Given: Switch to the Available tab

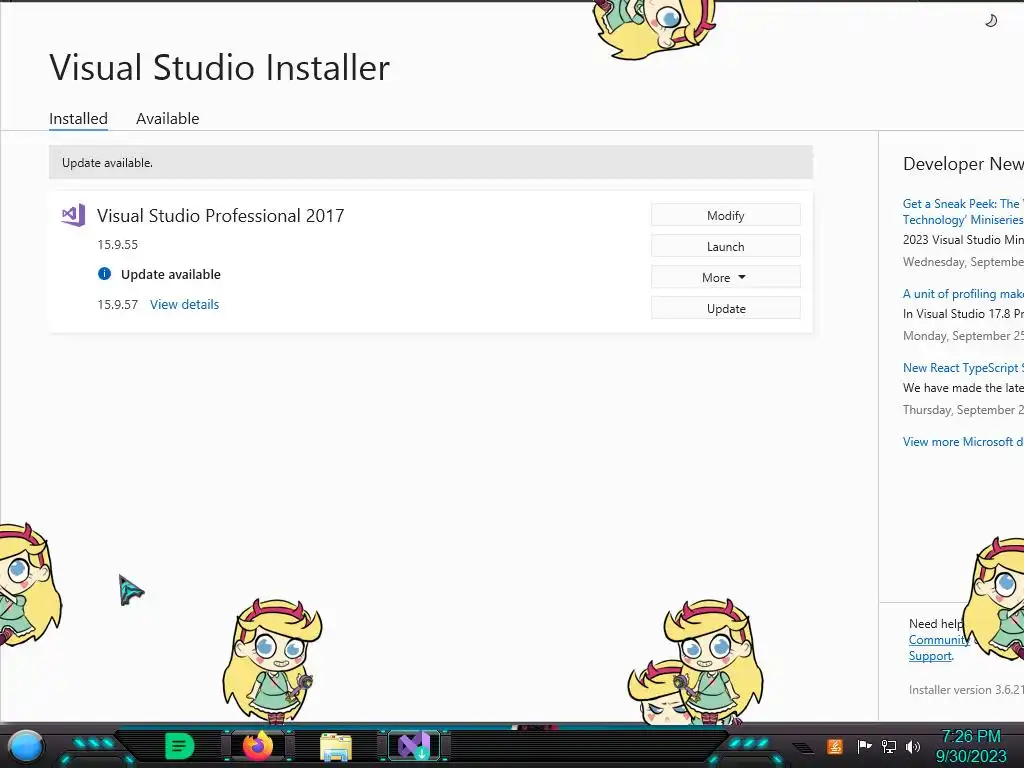Looking at the screenshot, I should (167, 119).
